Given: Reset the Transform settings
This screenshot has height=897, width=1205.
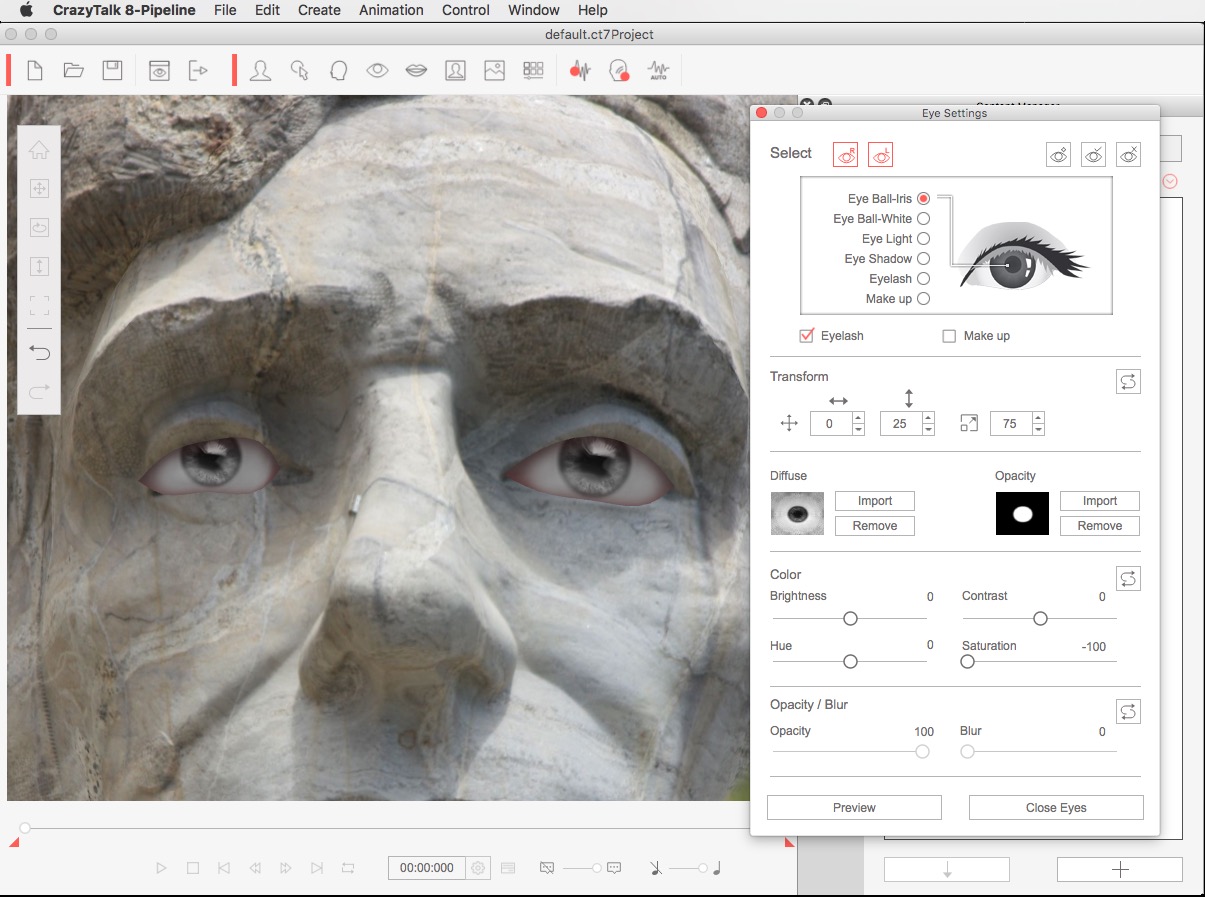Looking at the screenshot, I should click(x=1128, y=382).
